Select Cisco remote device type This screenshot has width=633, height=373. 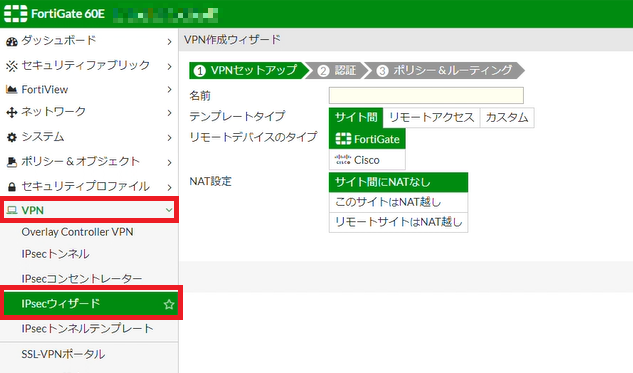(367, 160)
